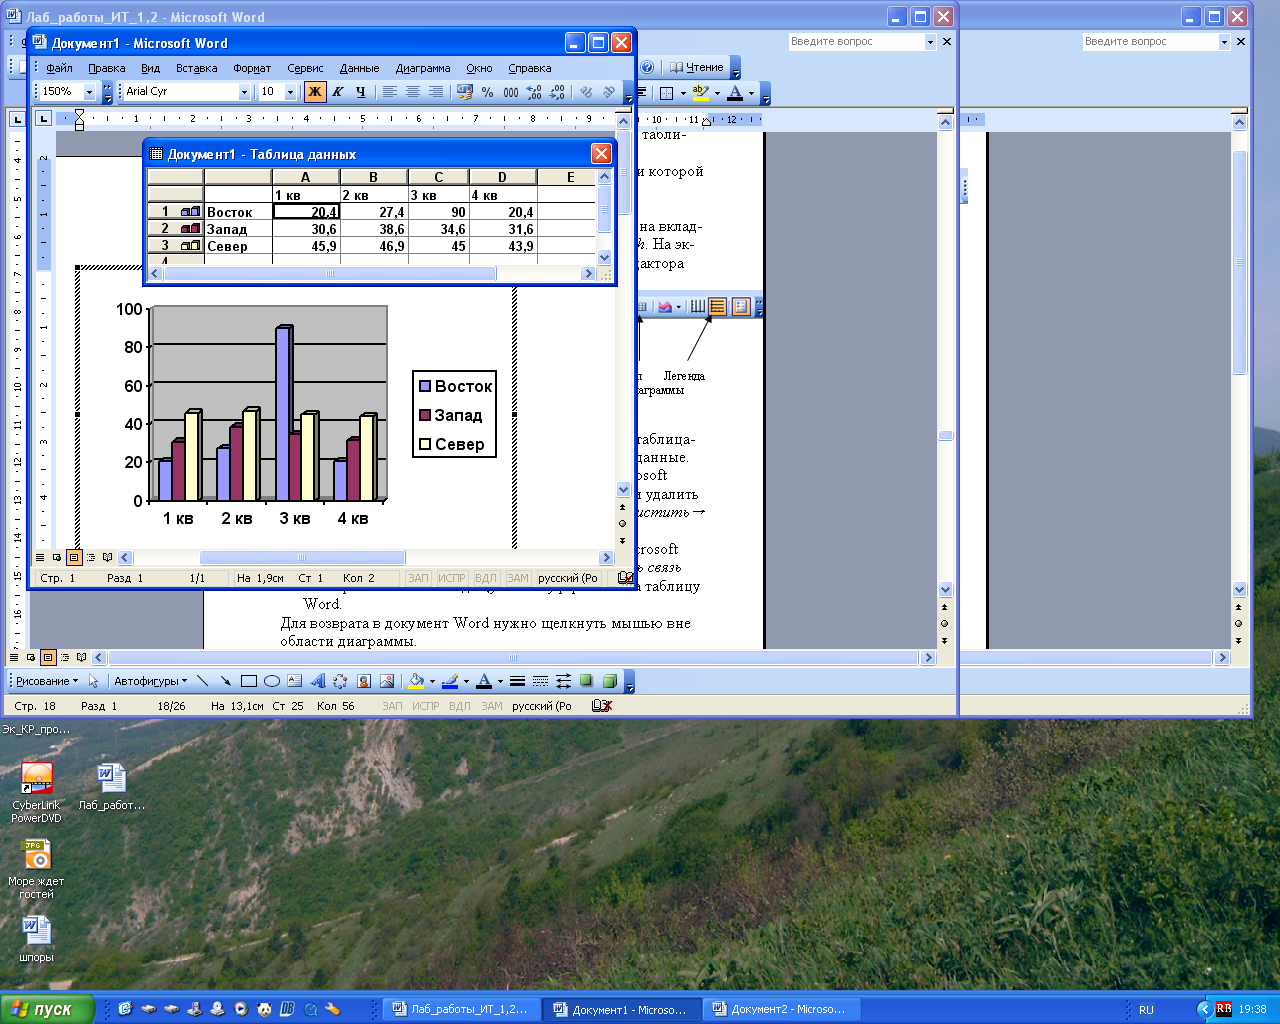Open shadow style options
1280x1024 pixels.
coord(586,681)
